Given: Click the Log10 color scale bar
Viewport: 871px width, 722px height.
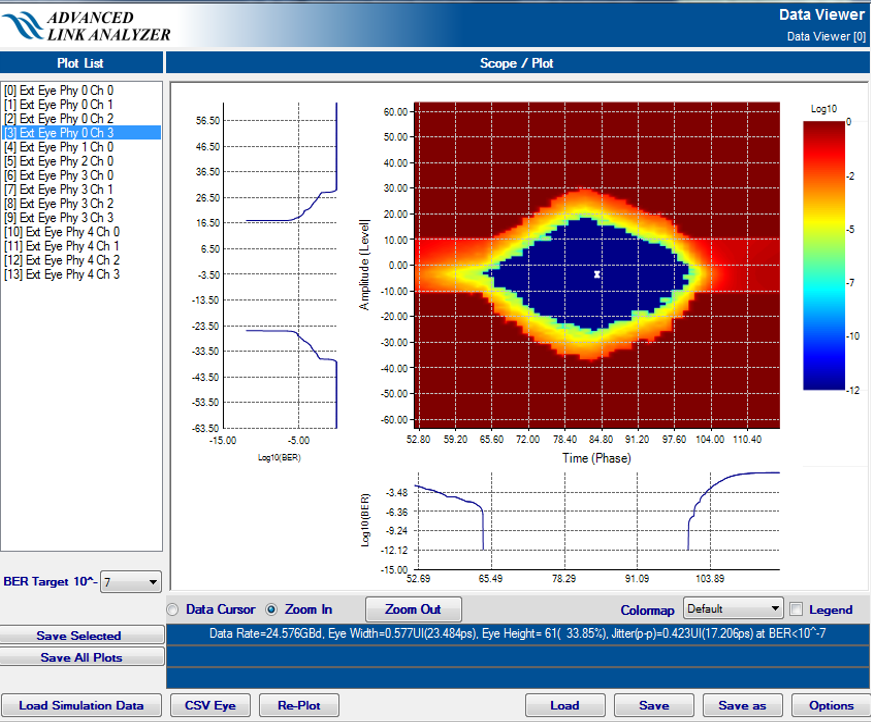Looking at the screenshot, I should pos(826,254).
